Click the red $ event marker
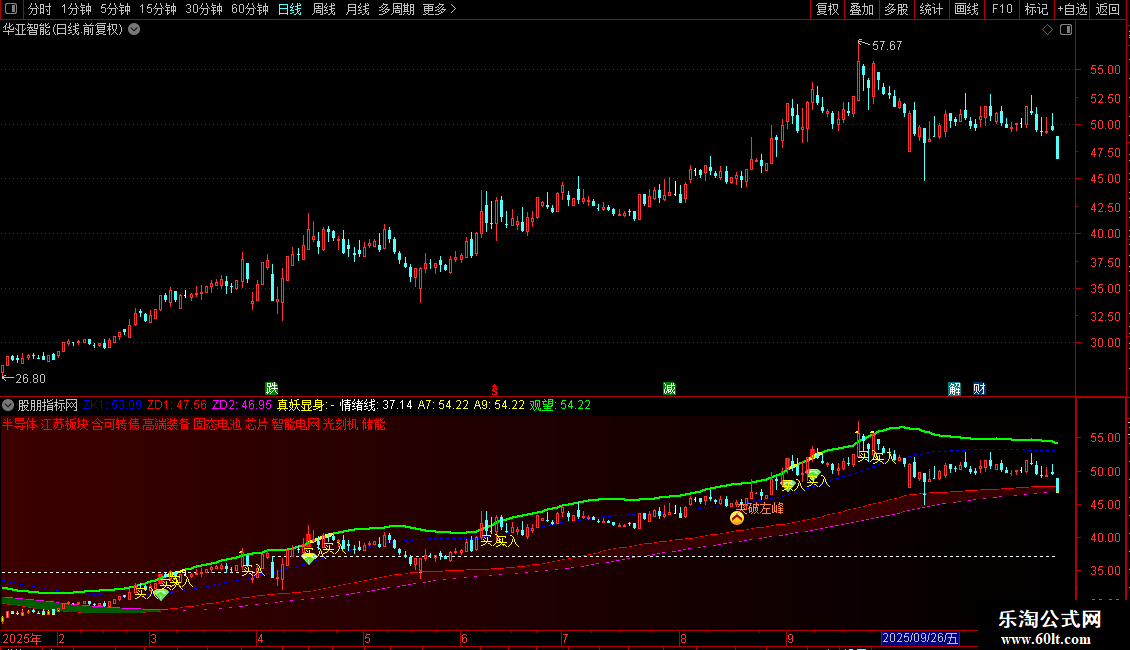Image resolution: width=1130 pixels, height=650 pixels. (494, 389)
